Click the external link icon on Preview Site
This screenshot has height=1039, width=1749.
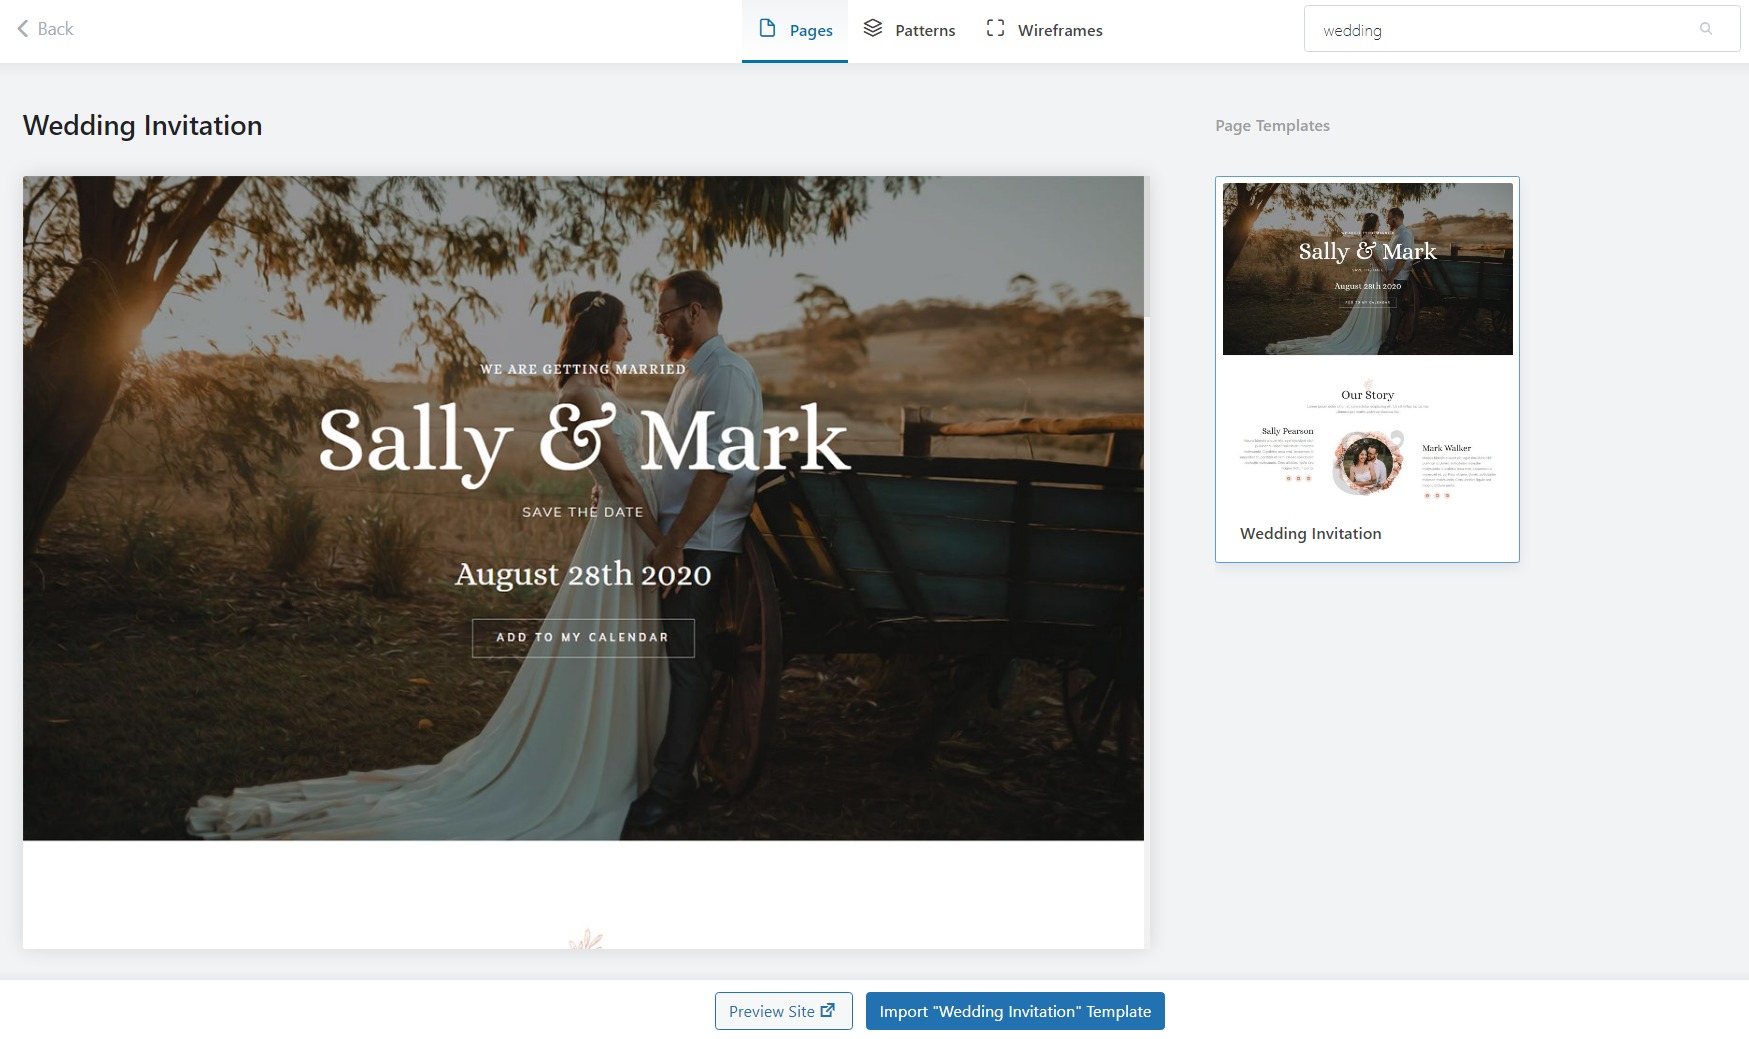click(828, 1011)
